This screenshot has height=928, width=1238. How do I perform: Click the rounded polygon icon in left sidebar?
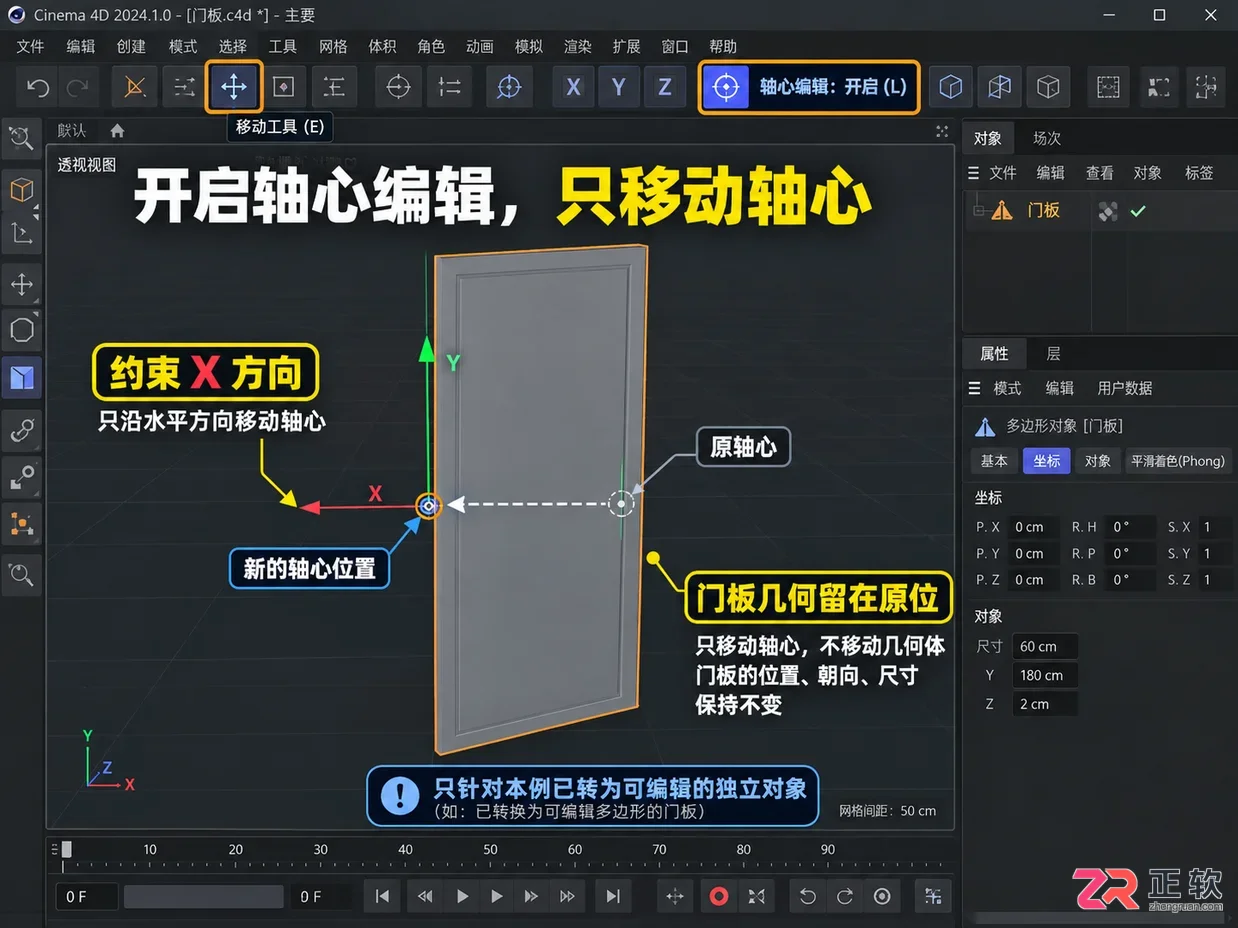(21, 330)
